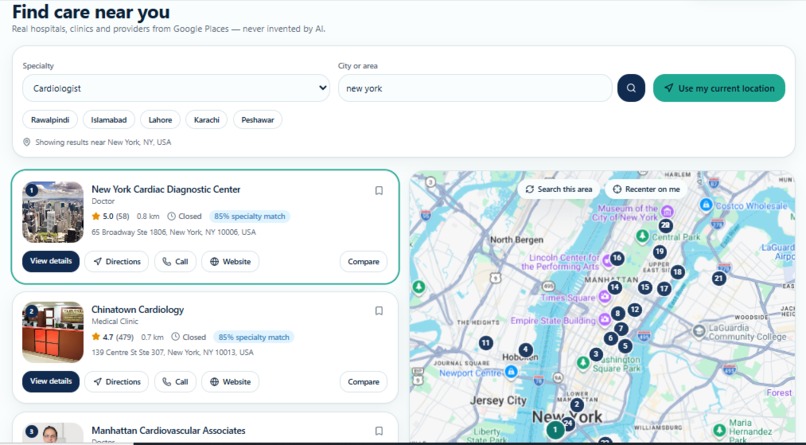This screenshot has width=806, height=445.
Task: Compare Chinatown Cardiology
Action: (363, 382)
